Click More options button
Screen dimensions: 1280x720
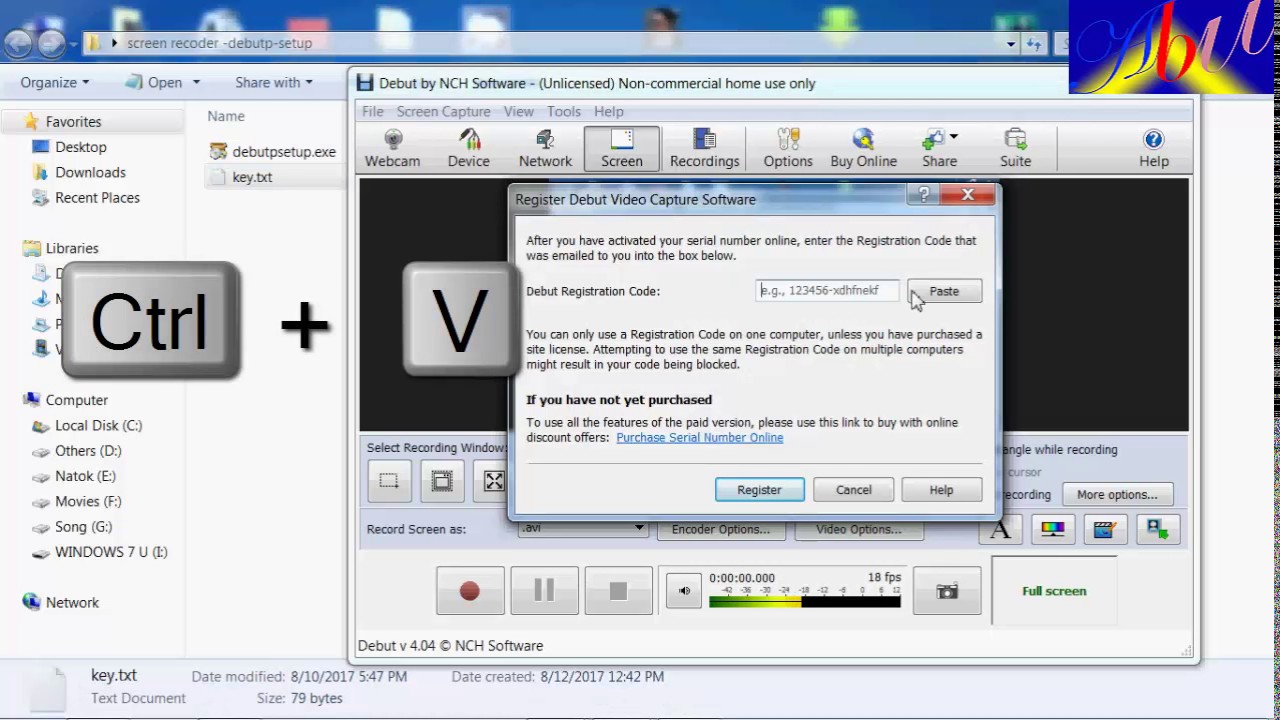click(1117, 494)
